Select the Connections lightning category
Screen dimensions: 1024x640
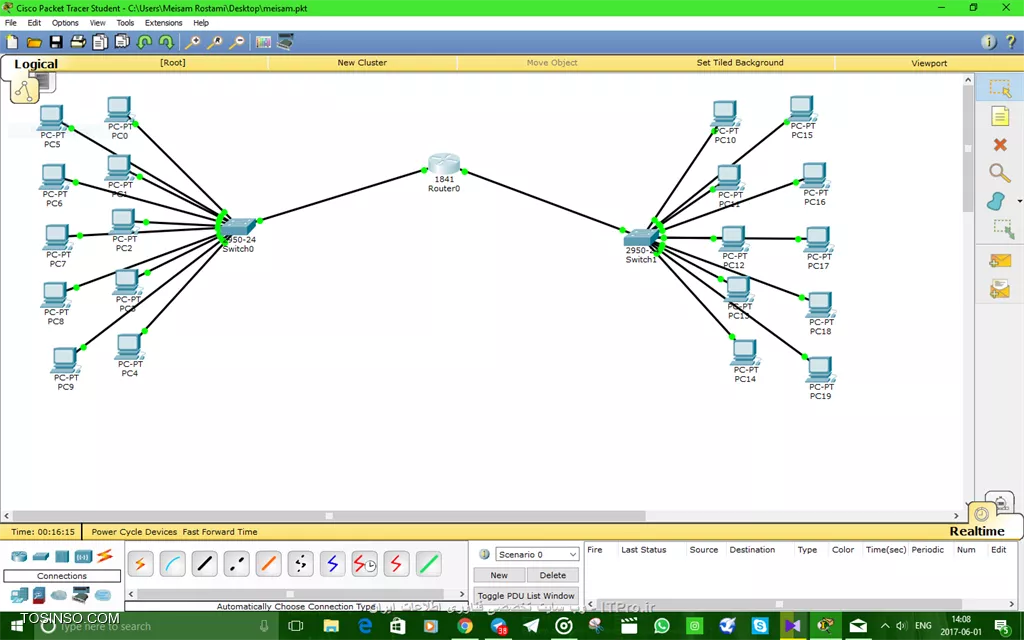tap(104, 556)
